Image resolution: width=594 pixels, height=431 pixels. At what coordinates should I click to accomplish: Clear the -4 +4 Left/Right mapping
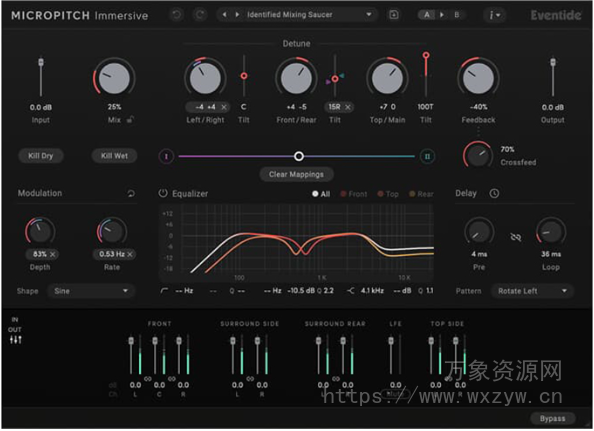point(224,107)
